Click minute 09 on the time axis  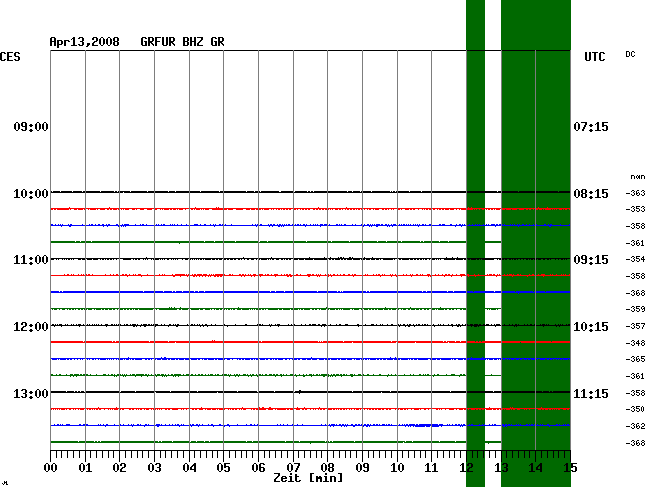pyautogui.click(x=362, y=468)
